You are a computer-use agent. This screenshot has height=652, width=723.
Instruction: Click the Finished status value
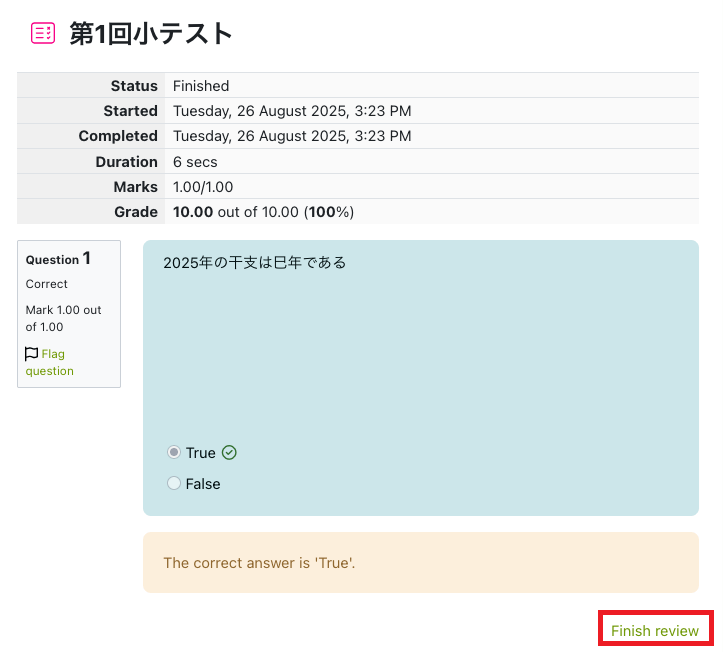coord(201,86)
